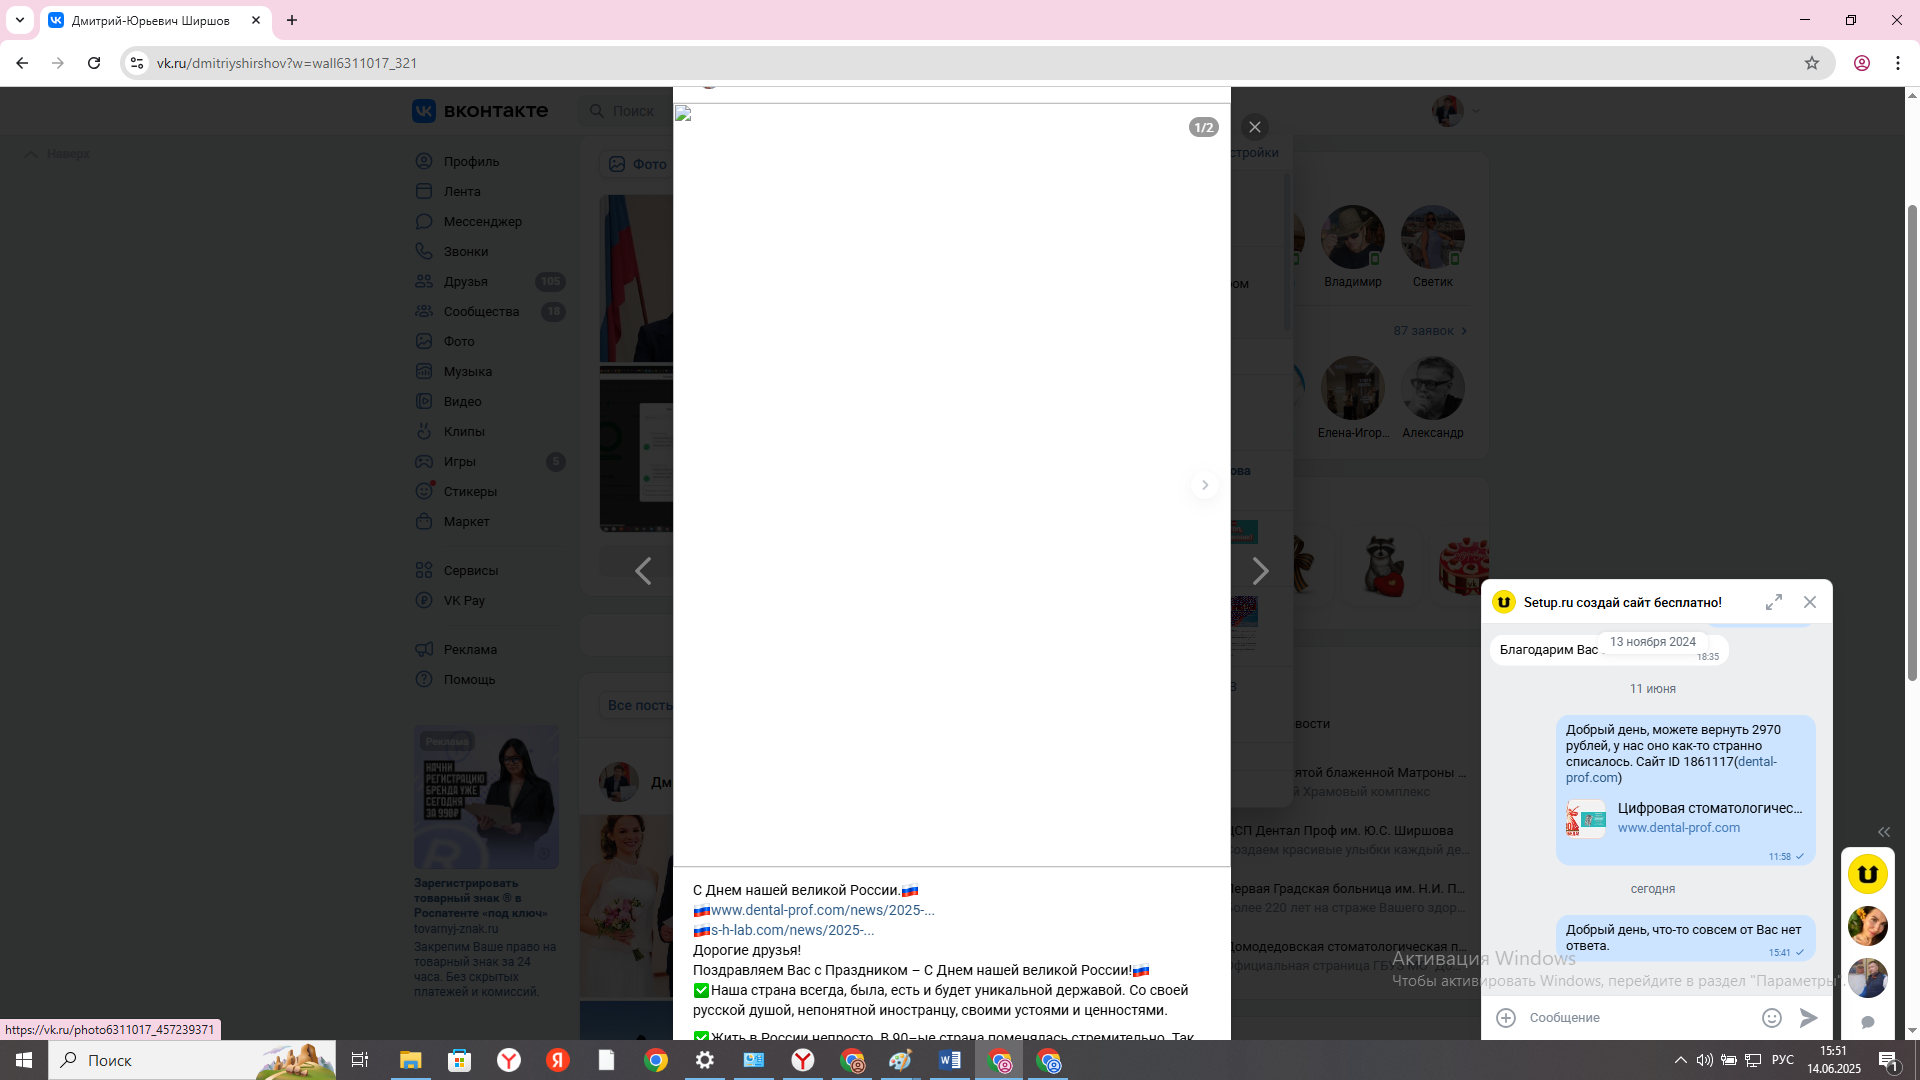Screen dimensions: 1920x1080
Task: Show hidden tray icons chevron
Action: (1680, 1060)
